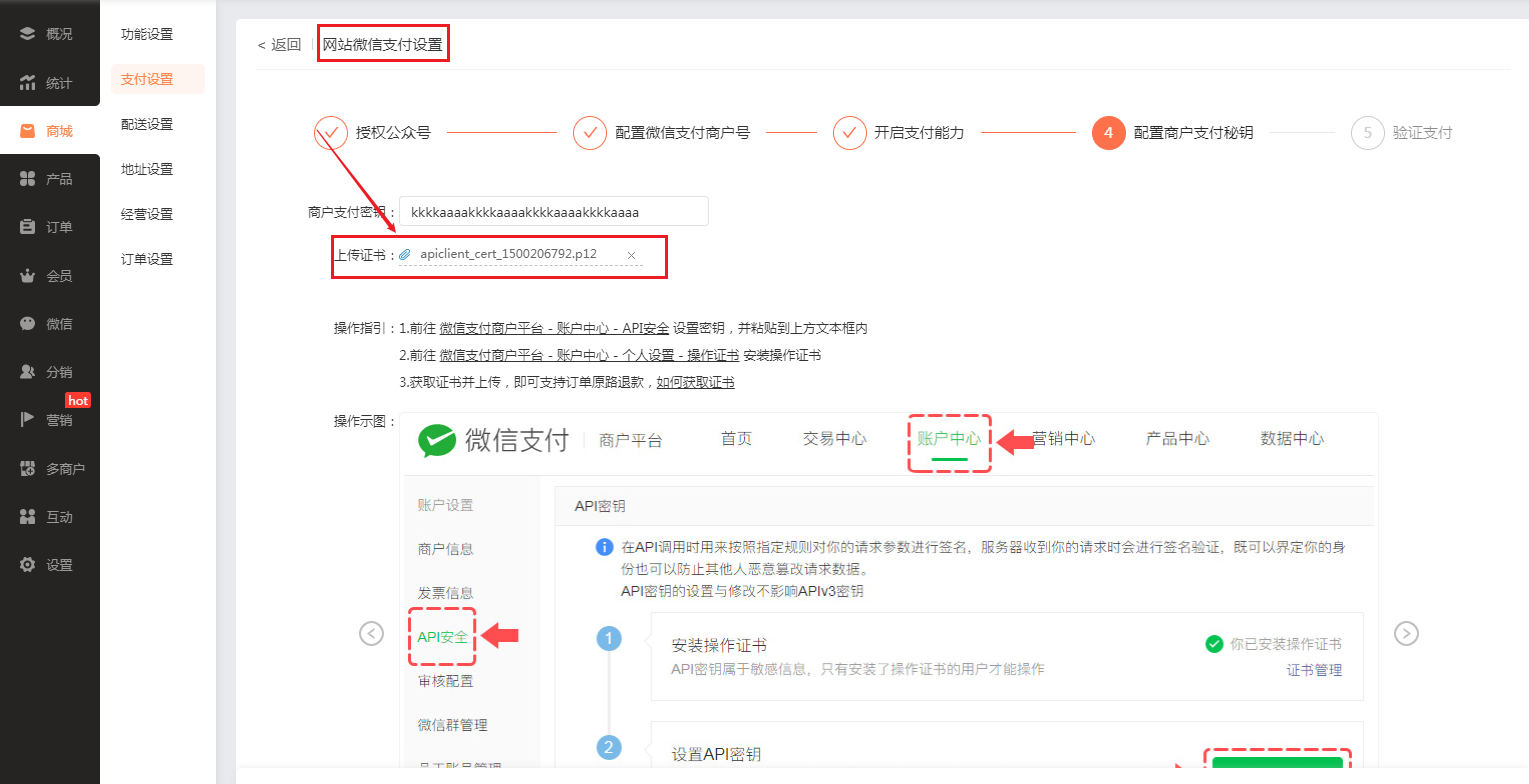Click 产品中心 in the guide image

[1177, 439]
